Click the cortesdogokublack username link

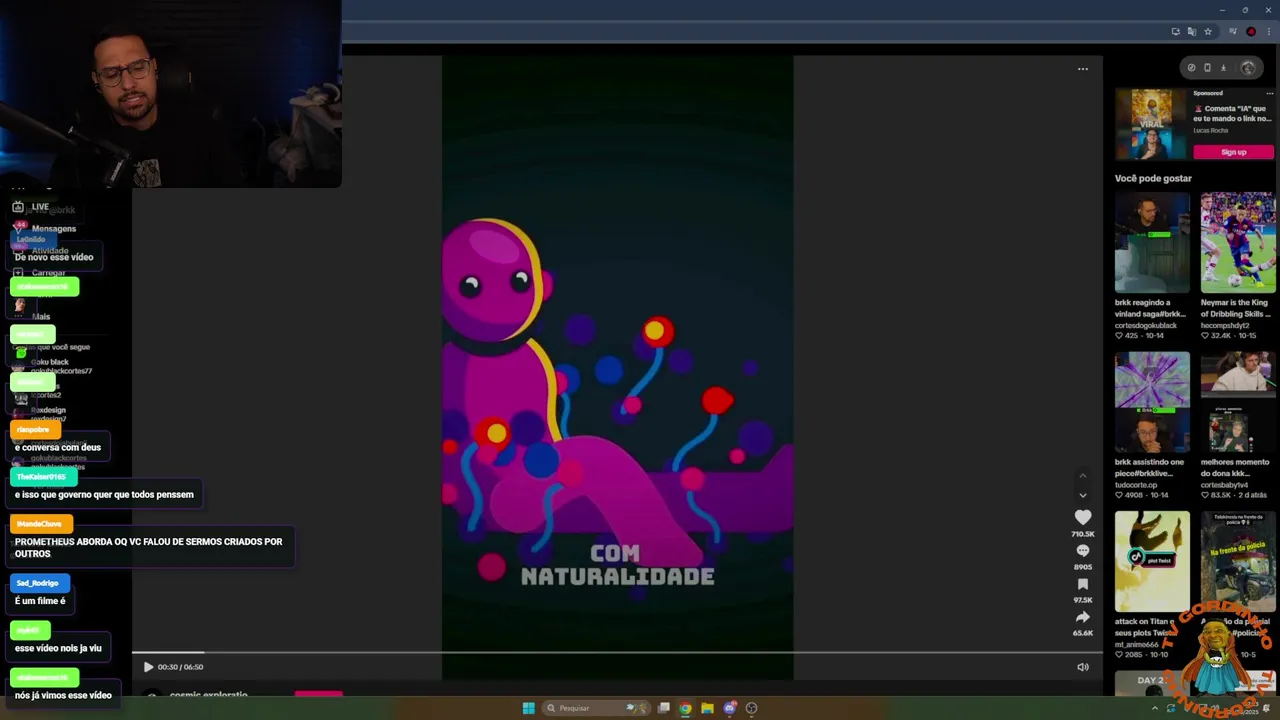pos(1146,326)
